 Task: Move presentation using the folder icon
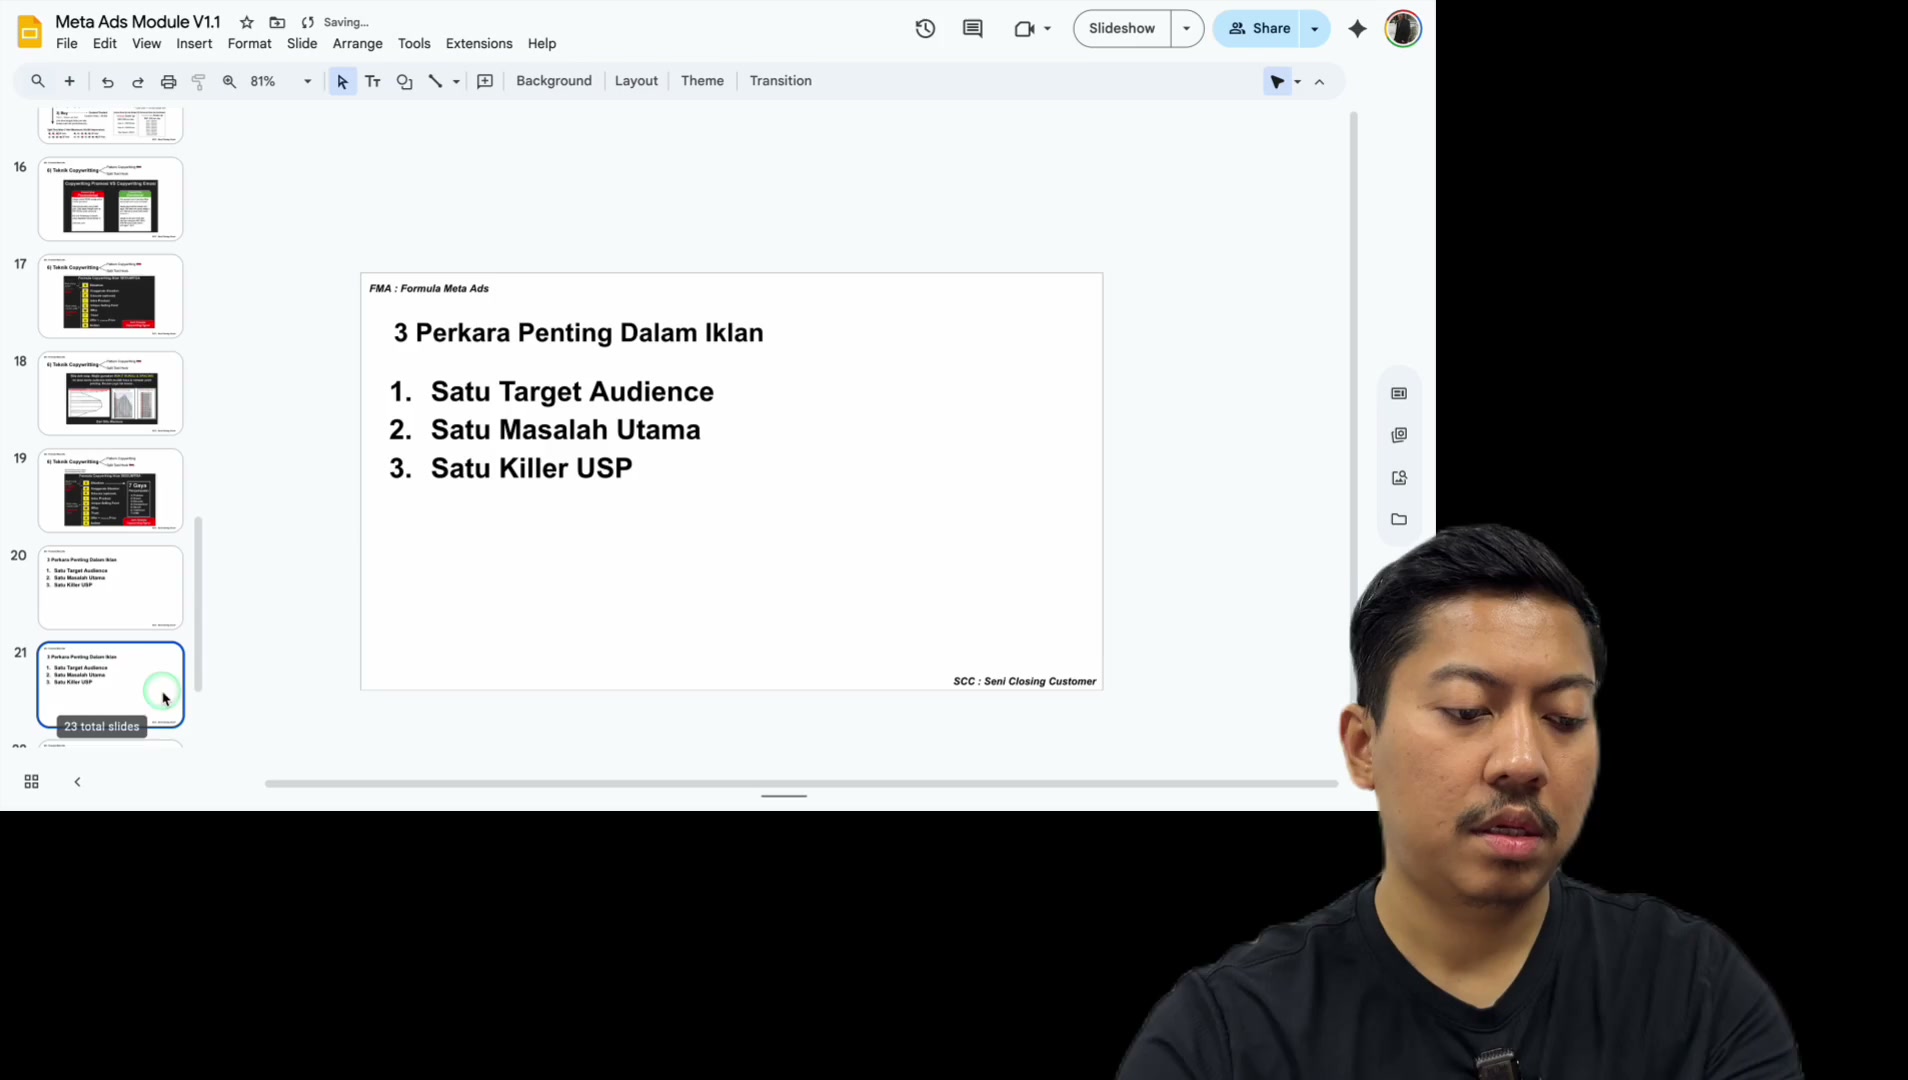click(x=277, y=22)
